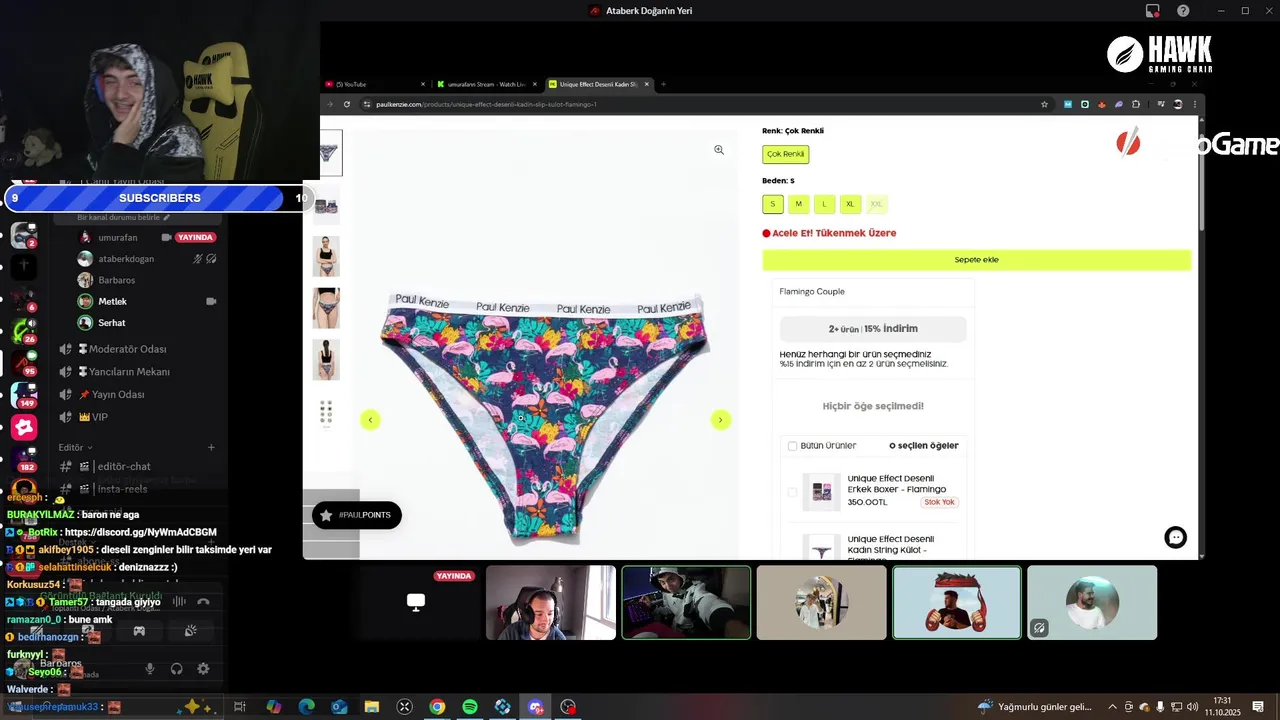Collapse the Editör channel category
1280x720 pixels.
point(75,448)
